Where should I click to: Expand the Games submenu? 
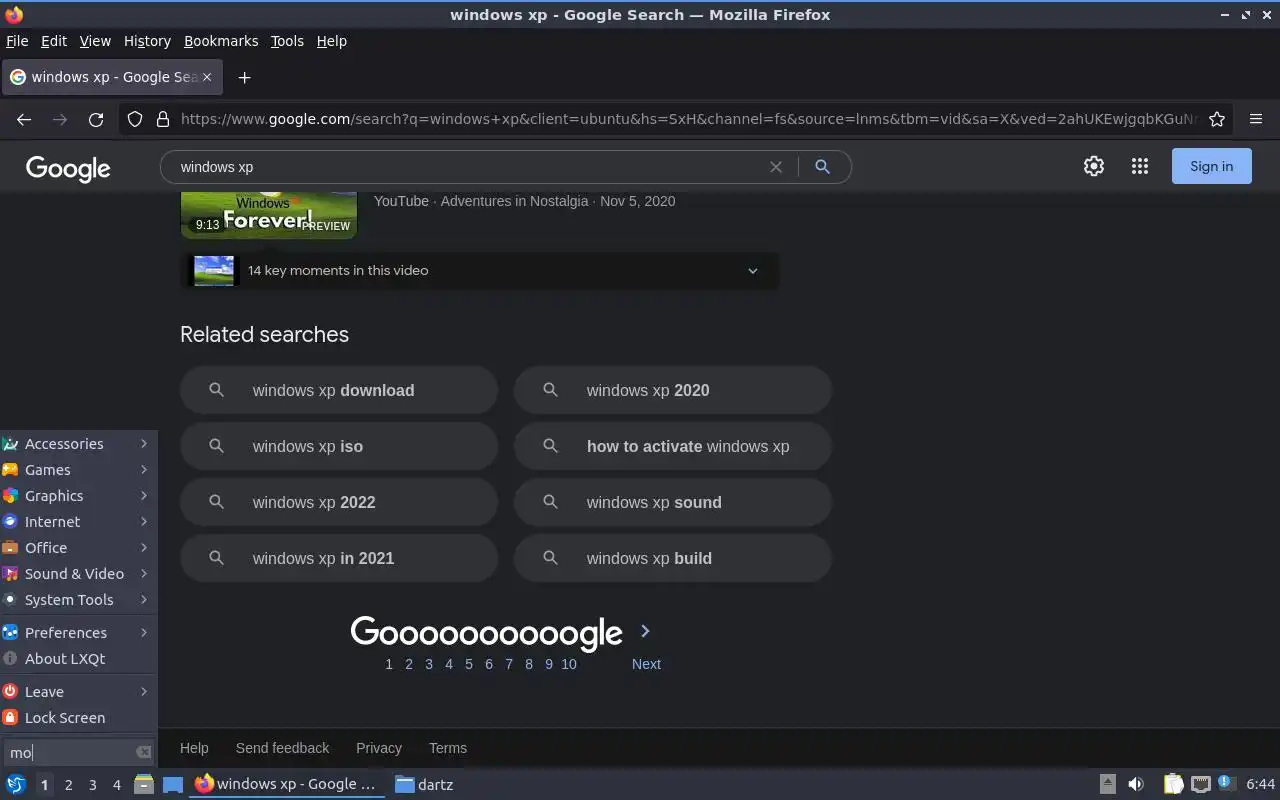(79, 470)
